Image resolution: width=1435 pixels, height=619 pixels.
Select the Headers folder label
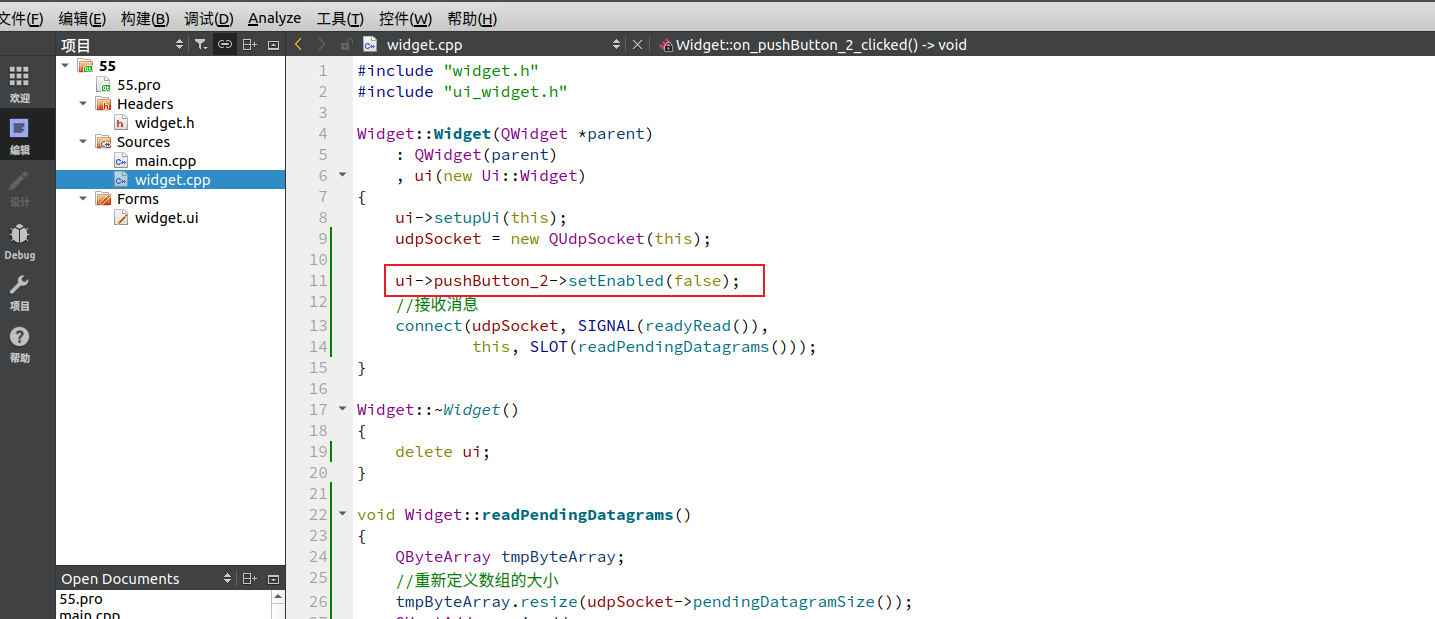tap(145, 104)
